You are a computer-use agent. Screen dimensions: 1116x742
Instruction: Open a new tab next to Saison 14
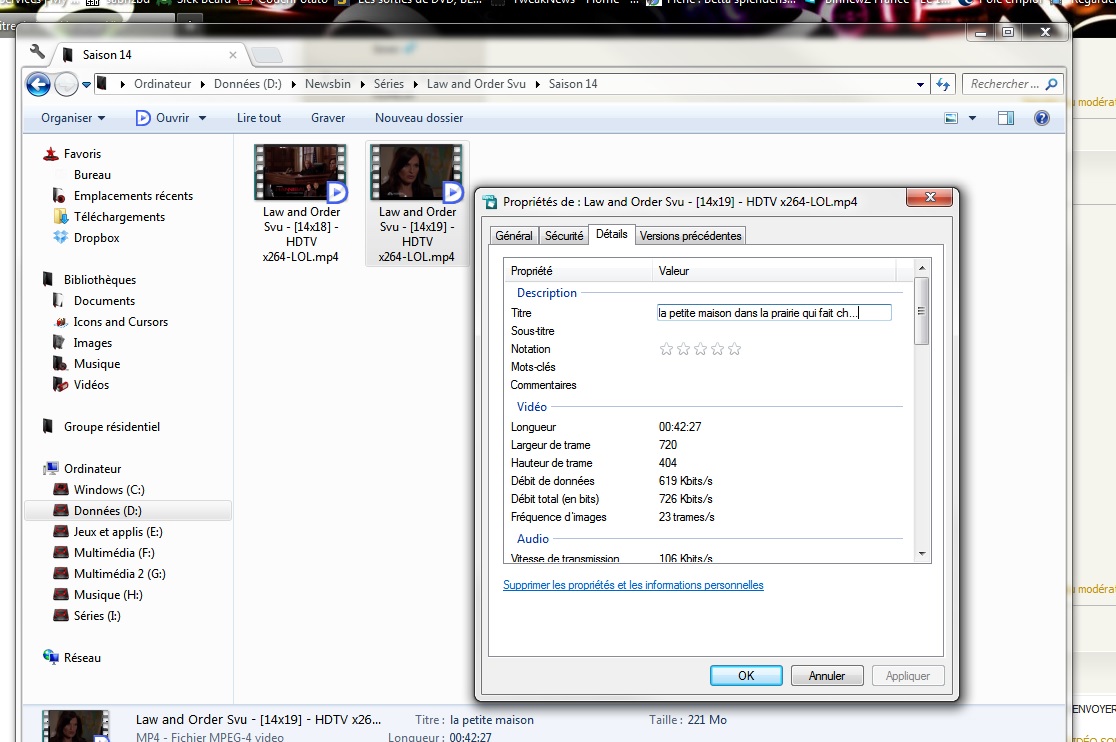[x=267, y=55]
